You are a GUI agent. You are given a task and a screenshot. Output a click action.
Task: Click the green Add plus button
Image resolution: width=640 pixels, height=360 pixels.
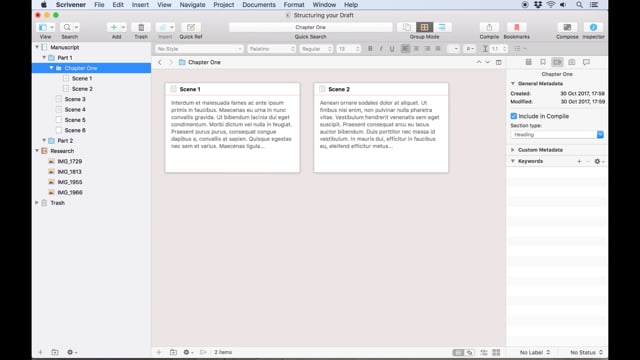pos(114,27)
